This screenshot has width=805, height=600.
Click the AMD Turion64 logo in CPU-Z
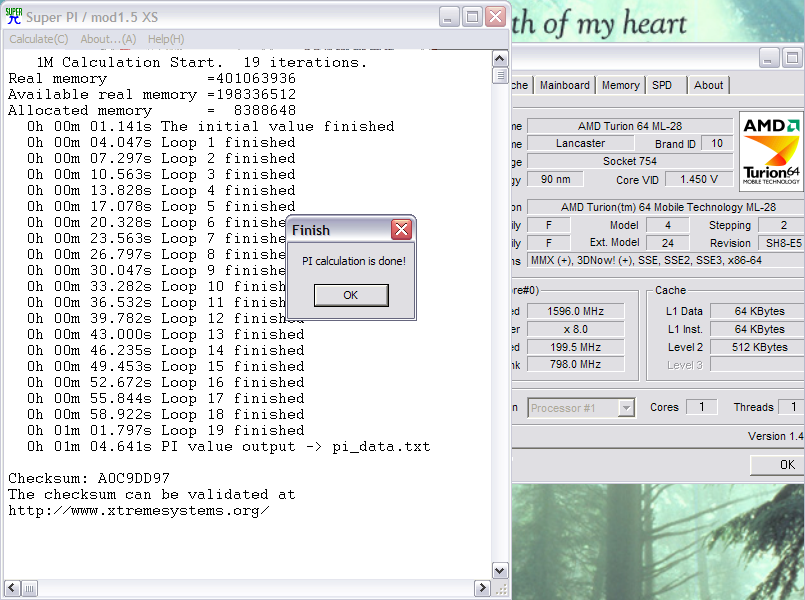point(772,151)
